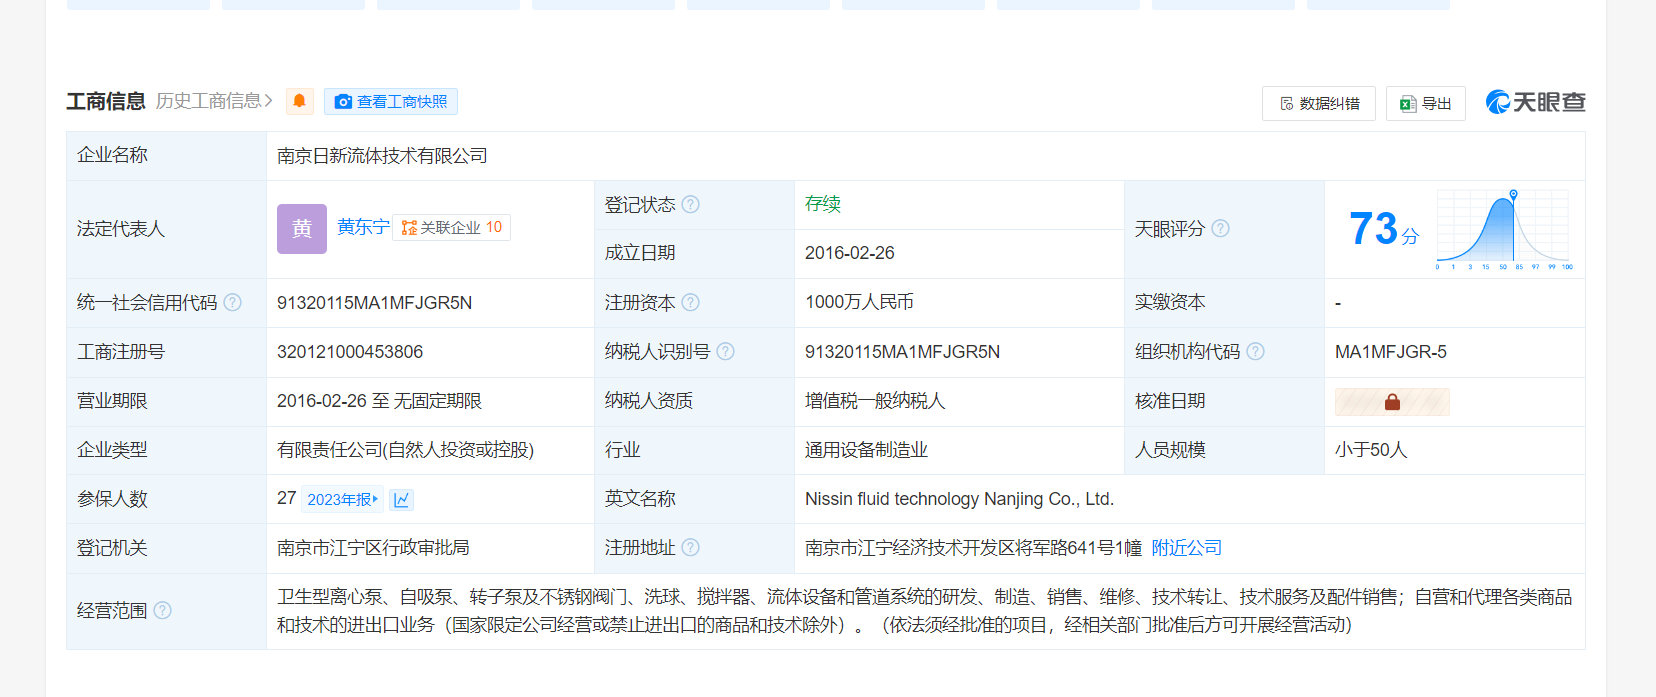
Task: Click help icon next to 注册资本
Action: click(x=690, y=302)
